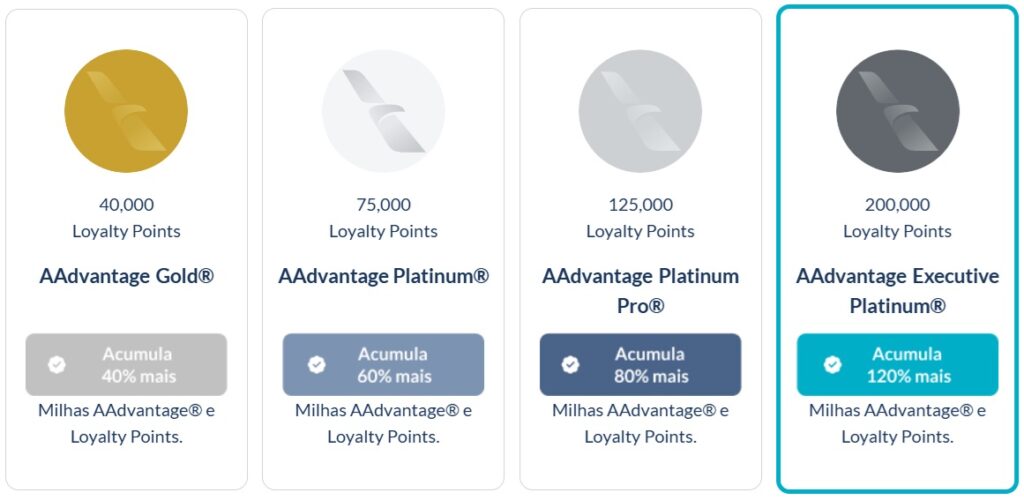Click the gold AAdvantage Gold badge icon

coord(126,111)
